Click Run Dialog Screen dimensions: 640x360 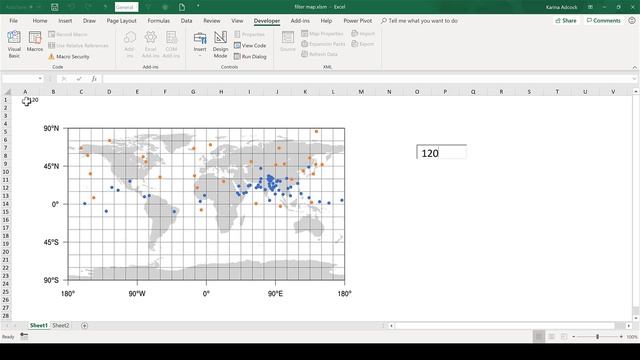[250, 57]
